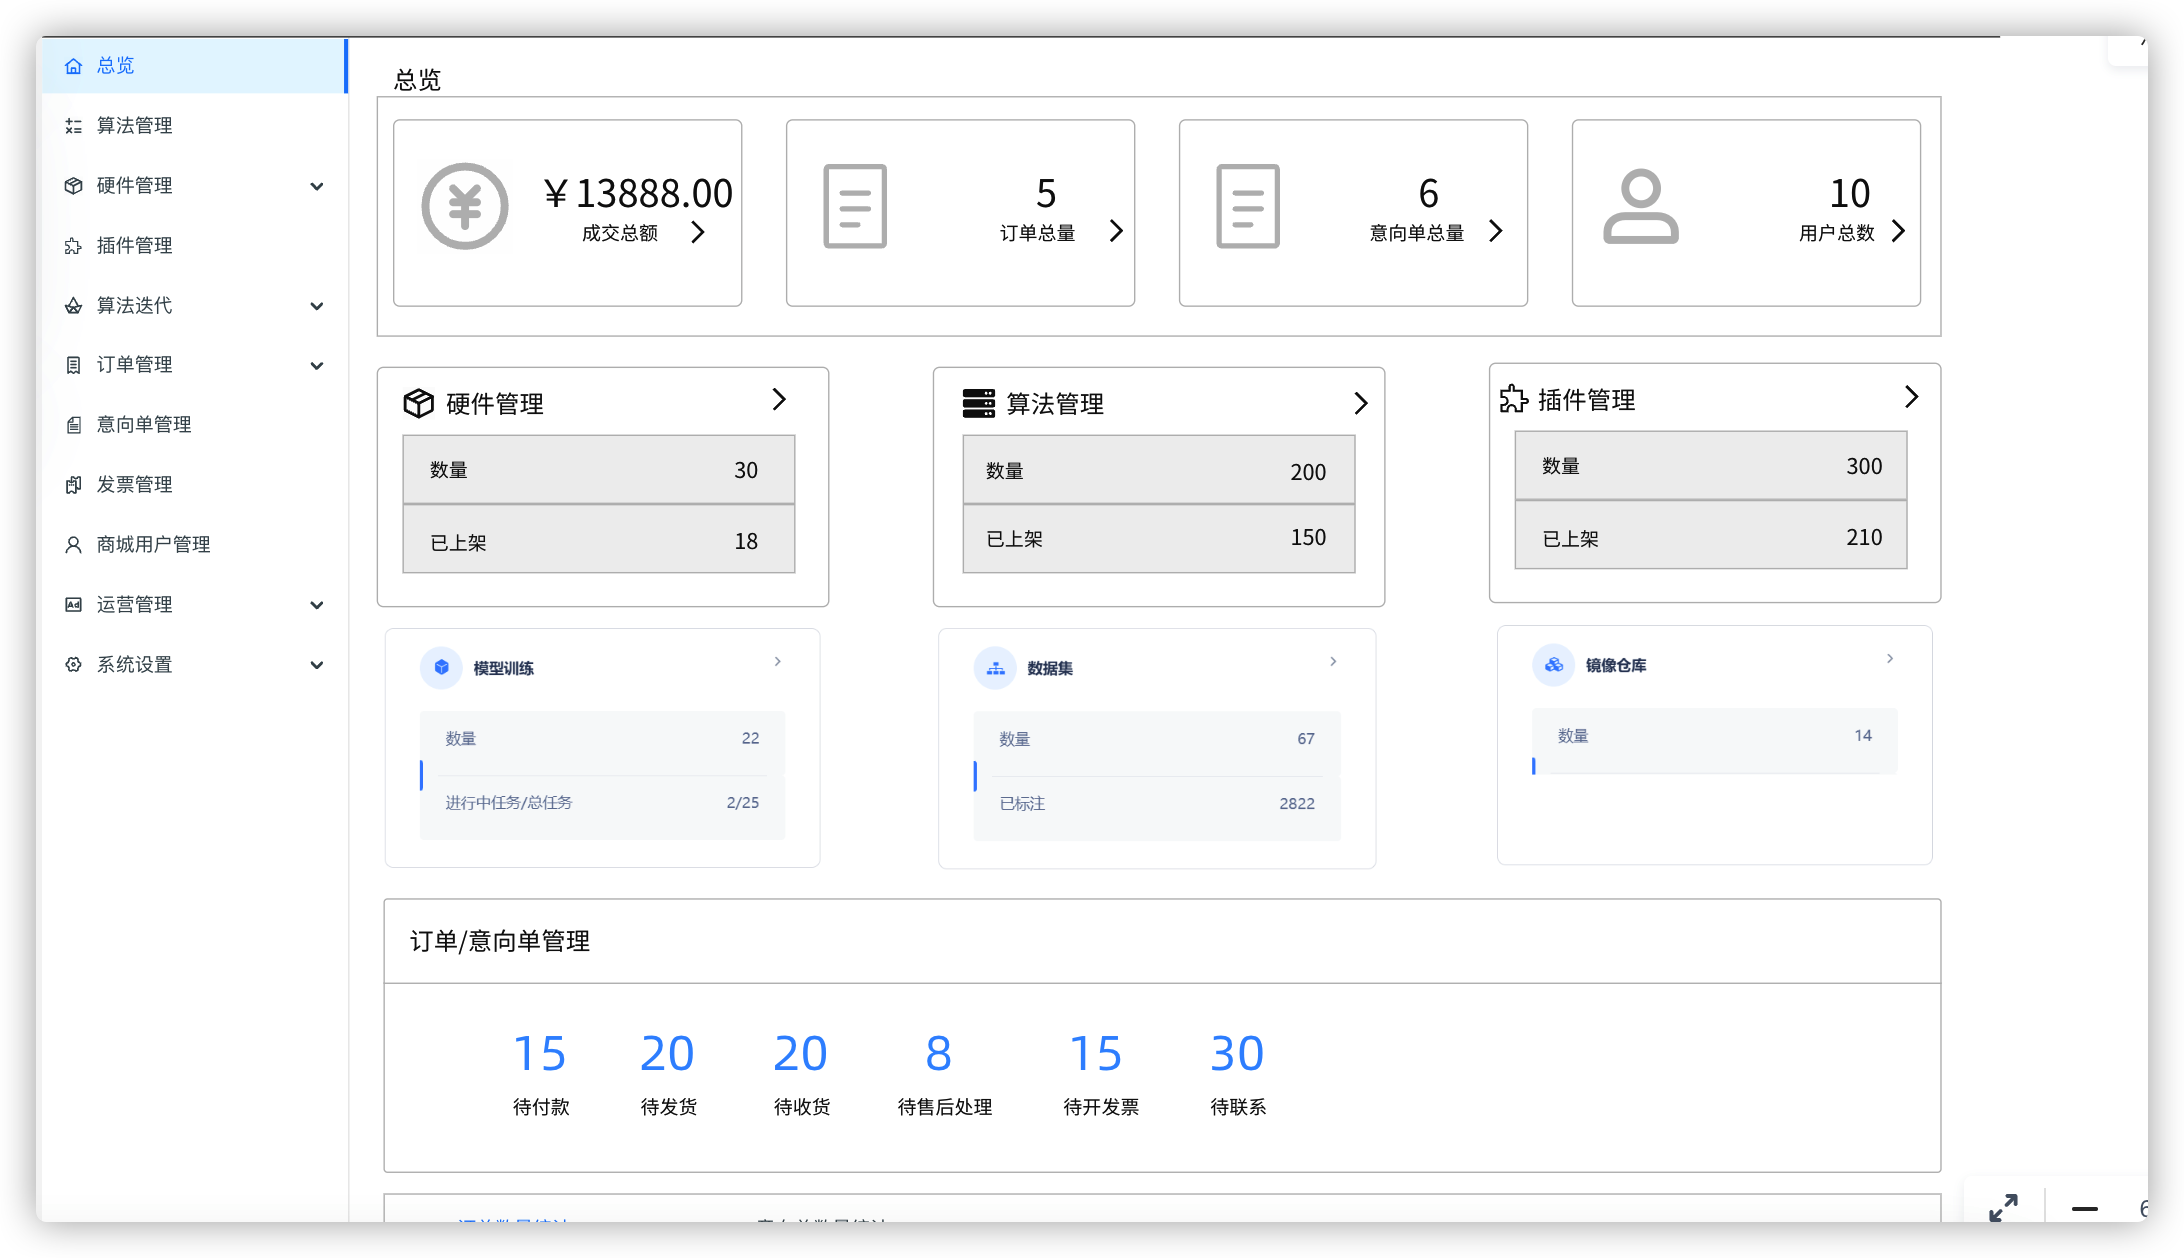2184x1258 pixels.
Task: Click the blue 镜像仓库 round icon
Action: (1553, 665)
